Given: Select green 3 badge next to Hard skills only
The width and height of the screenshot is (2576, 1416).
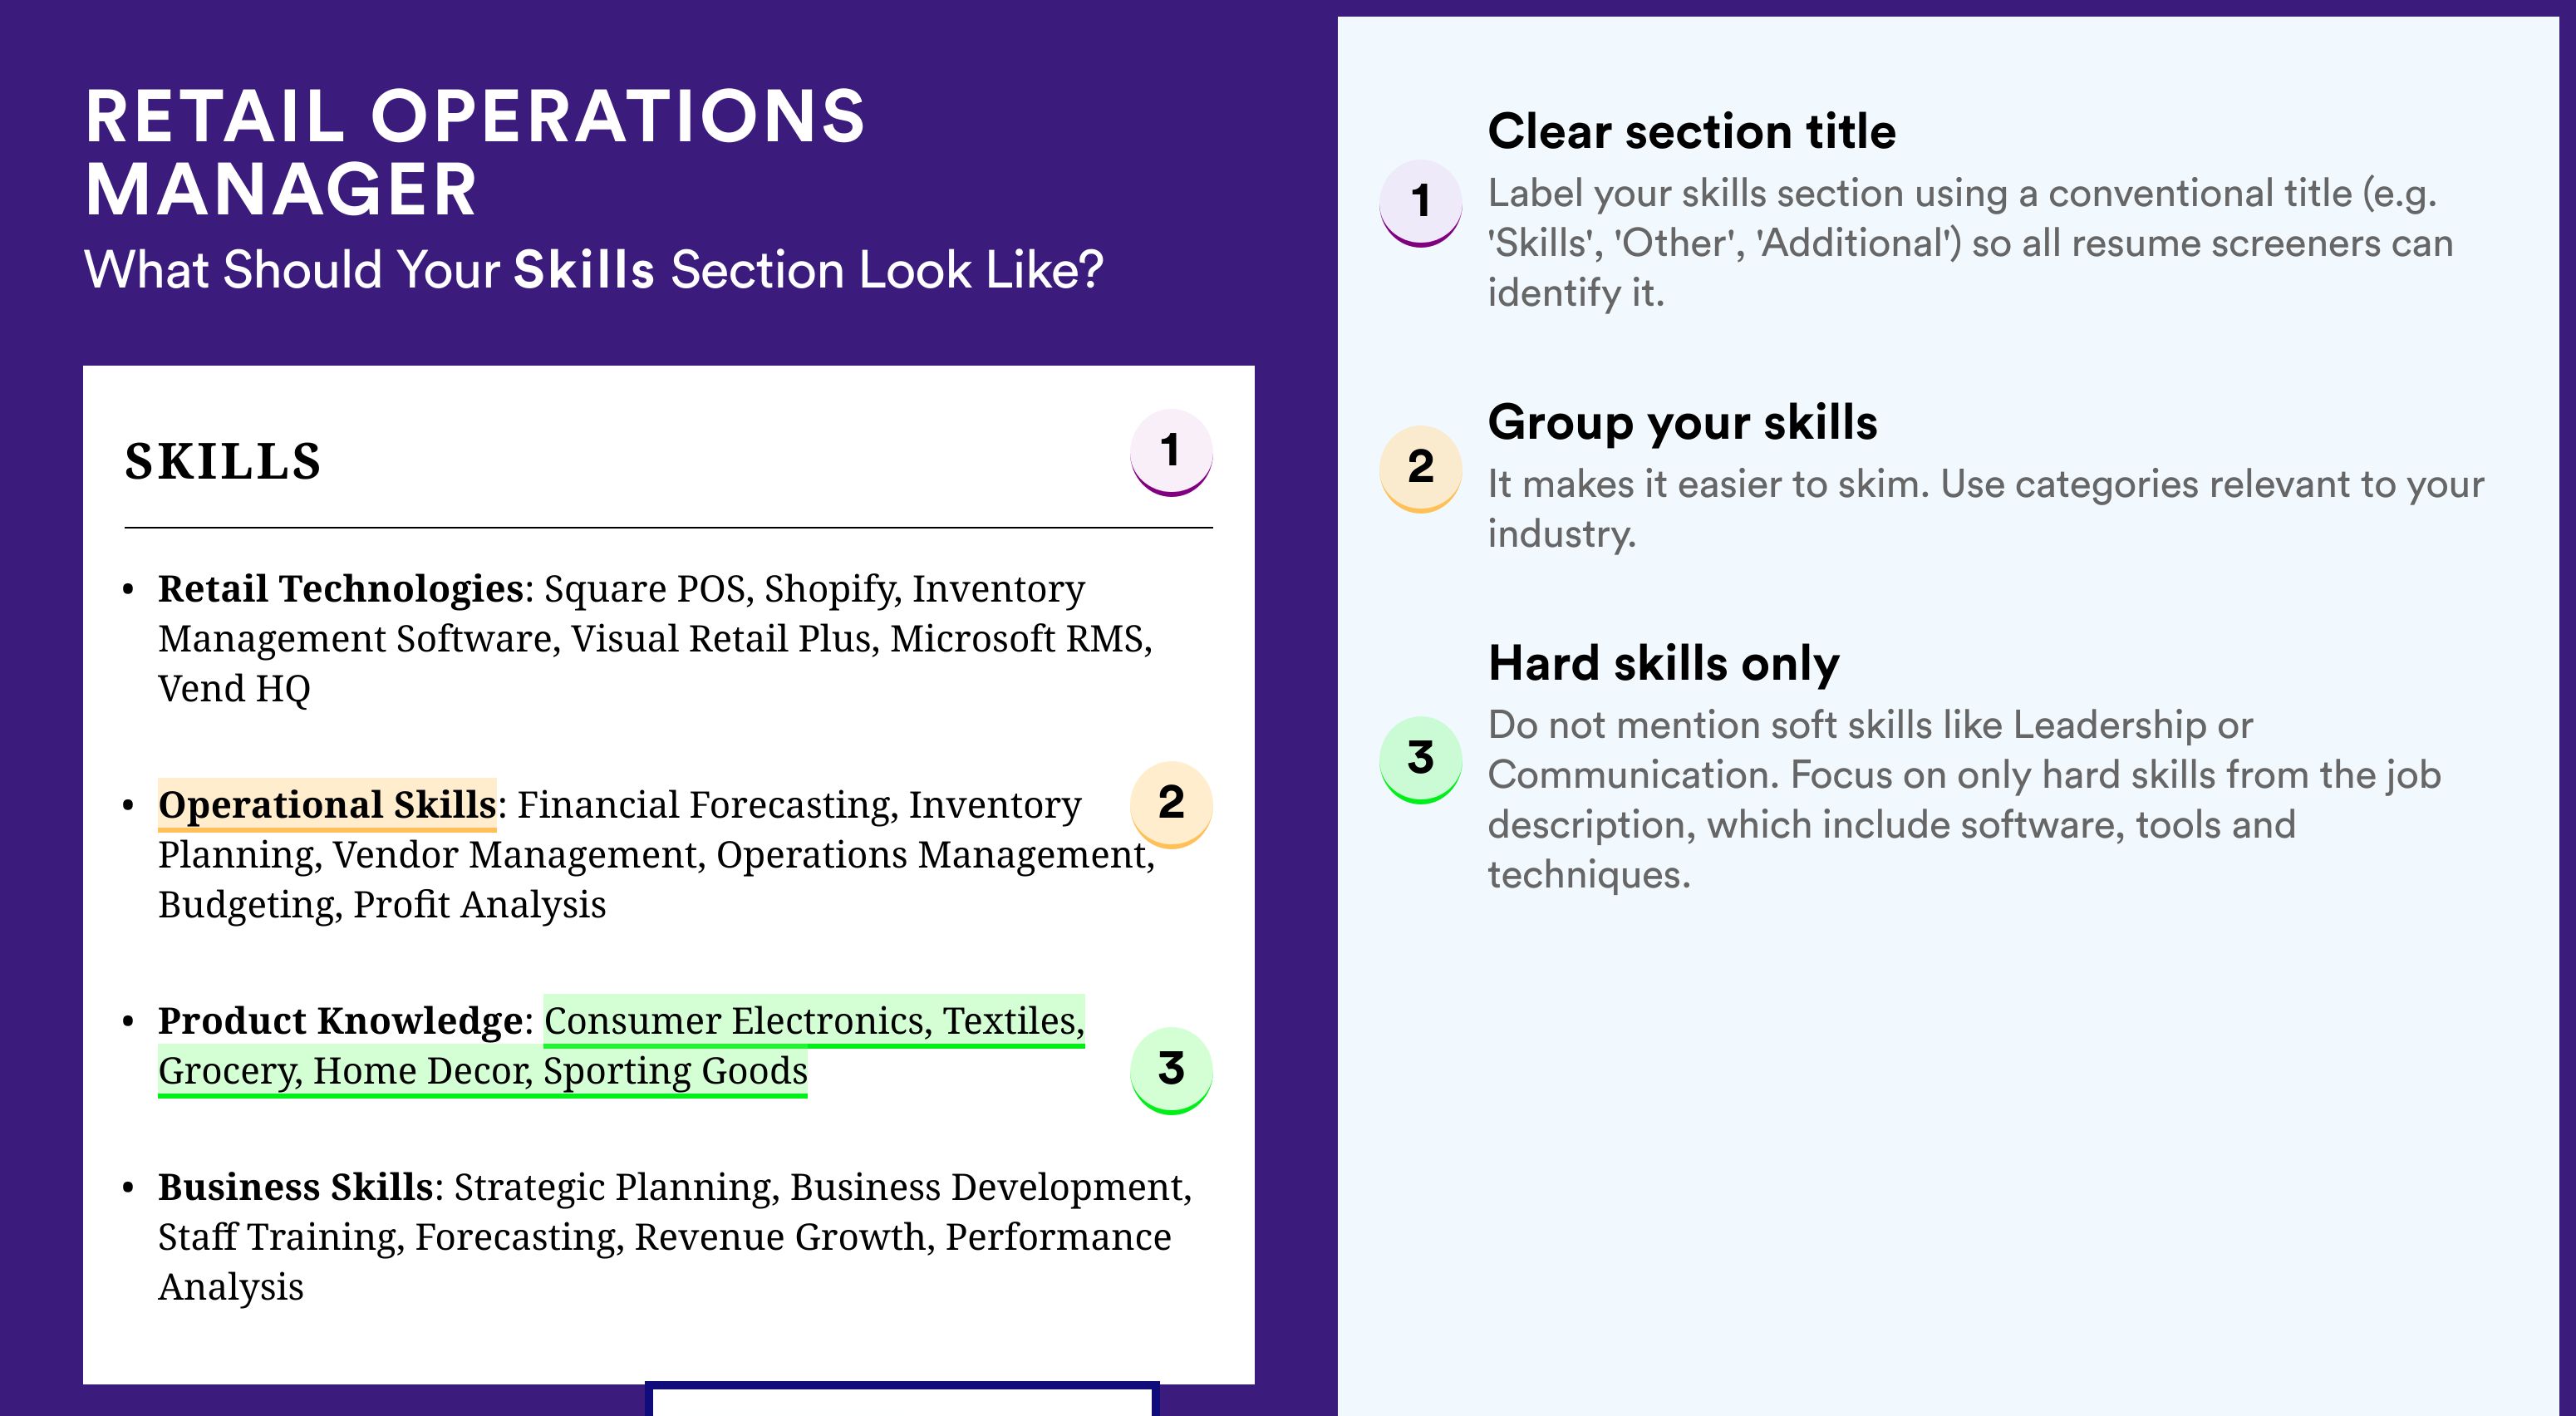Looking at the screenshot, I should pos(1420,759).
